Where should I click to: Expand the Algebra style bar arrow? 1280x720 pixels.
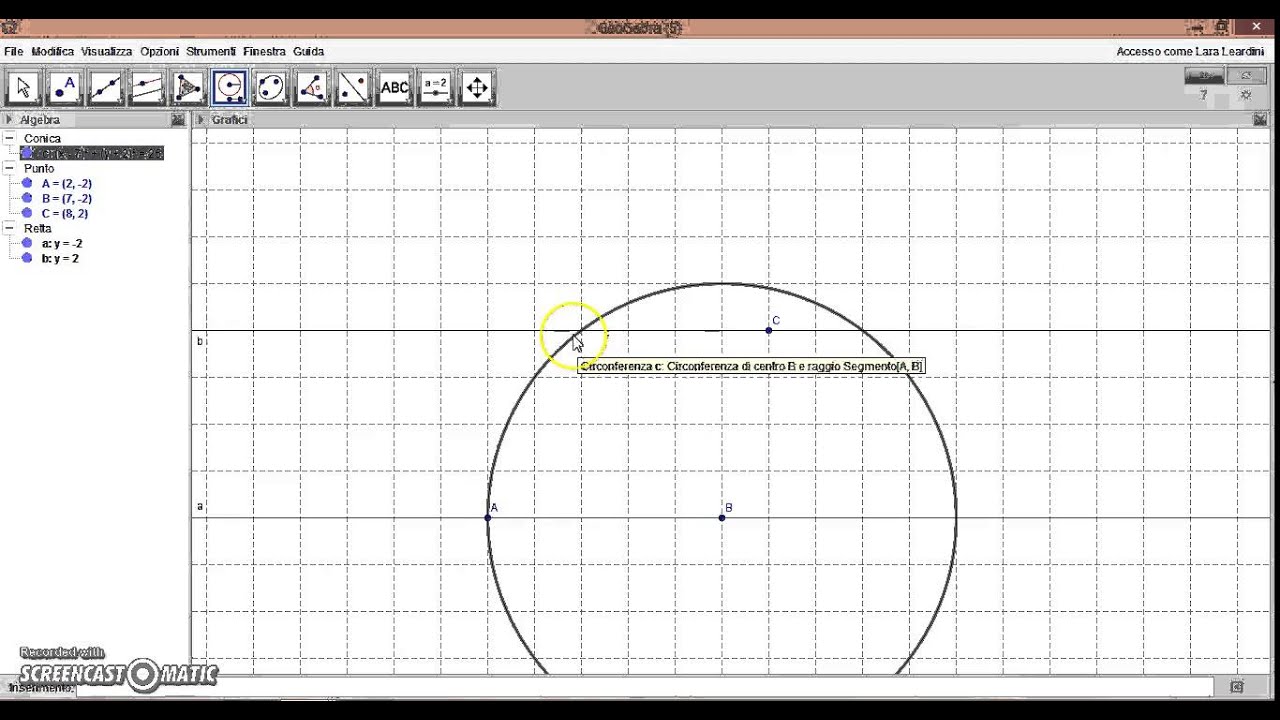click(x=8, y=120)
